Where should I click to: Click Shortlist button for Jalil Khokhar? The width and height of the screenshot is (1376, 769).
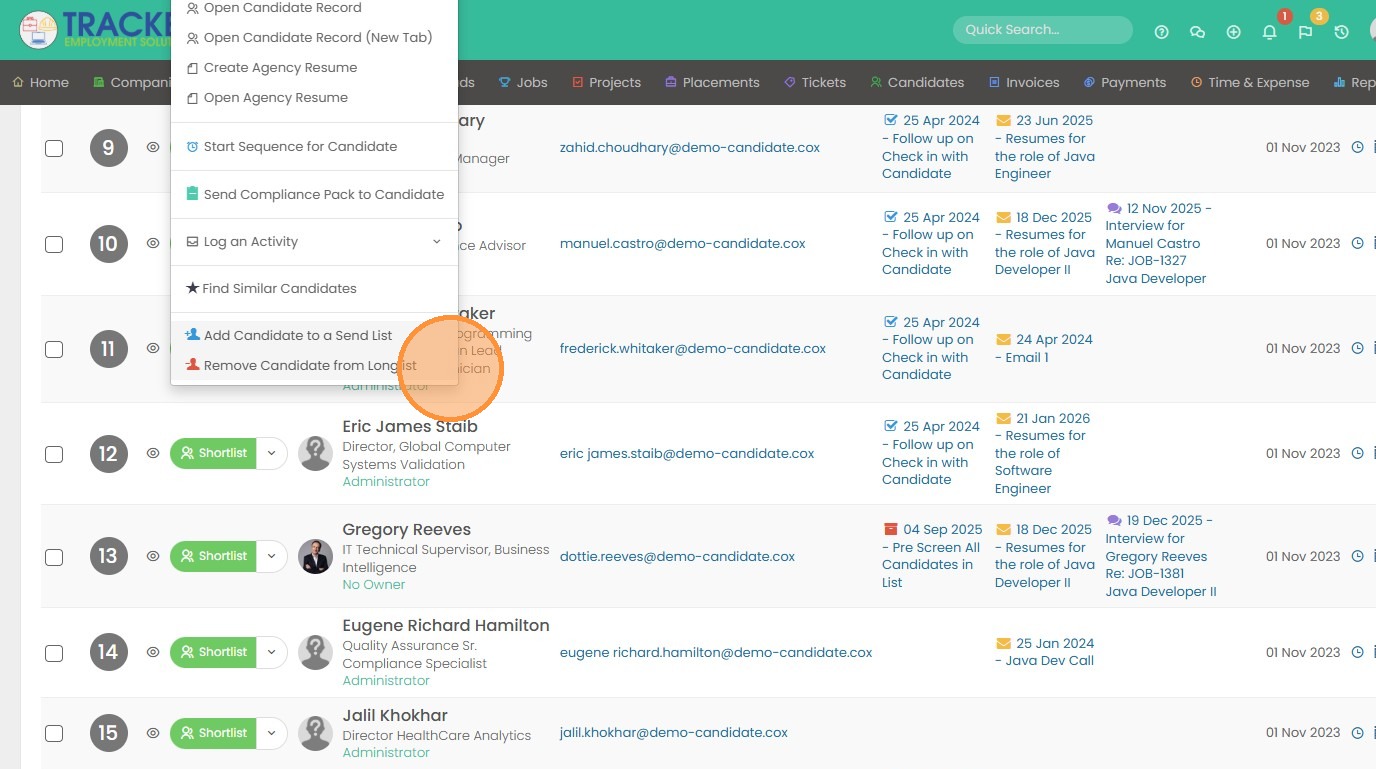pyautogui.click(x=213, y=733)
